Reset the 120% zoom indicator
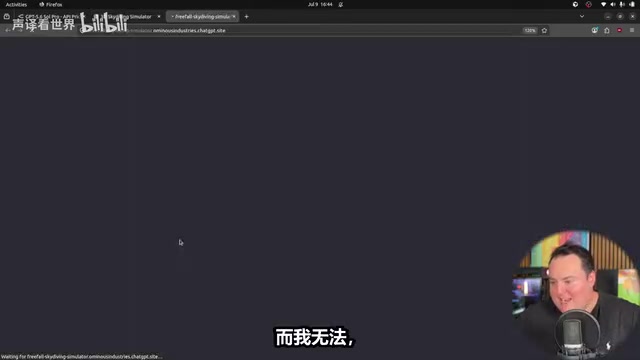This screenshot has width=640, height=360. [x=529, y=30]
